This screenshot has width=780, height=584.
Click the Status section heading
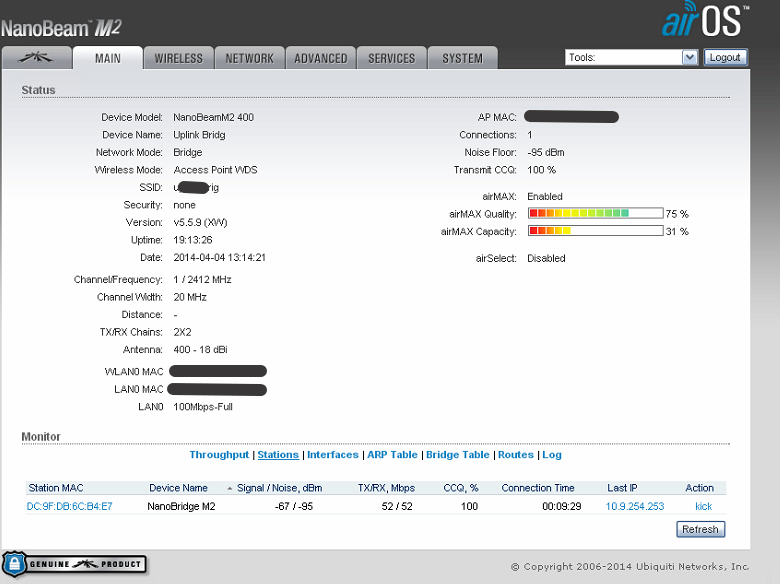[38, 90]
